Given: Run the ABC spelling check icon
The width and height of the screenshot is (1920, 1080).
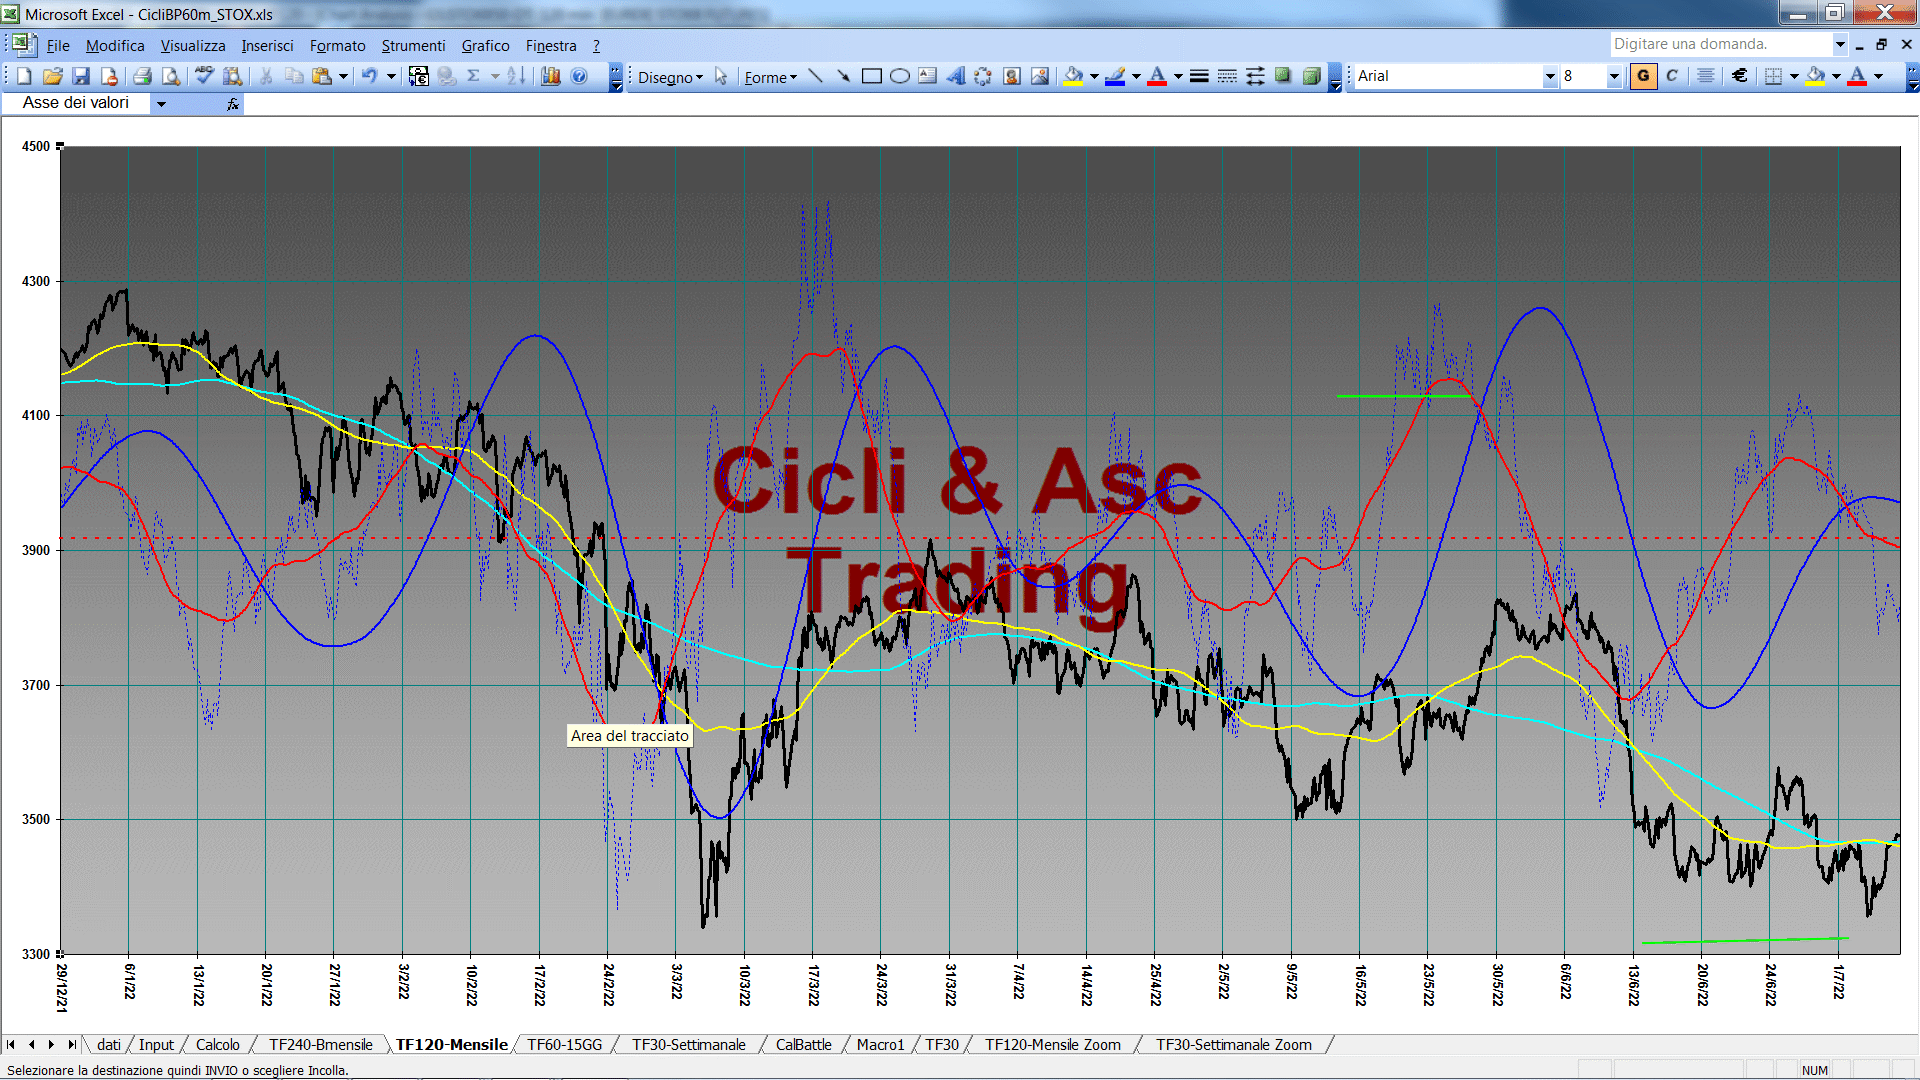Looking at the screenshot, I should (x=204, y=76).
